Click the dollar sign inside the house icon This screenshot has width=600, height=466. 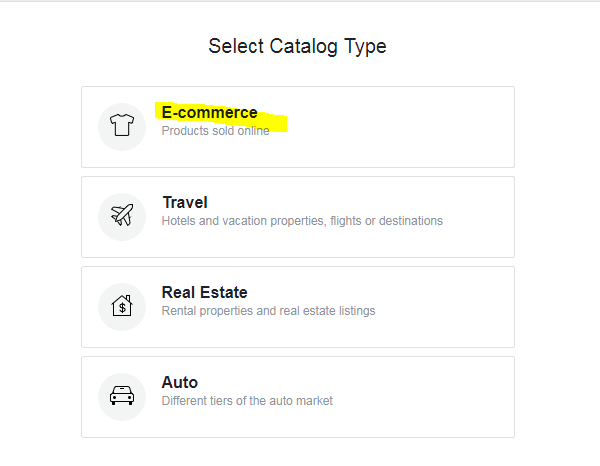click(122, 308)
